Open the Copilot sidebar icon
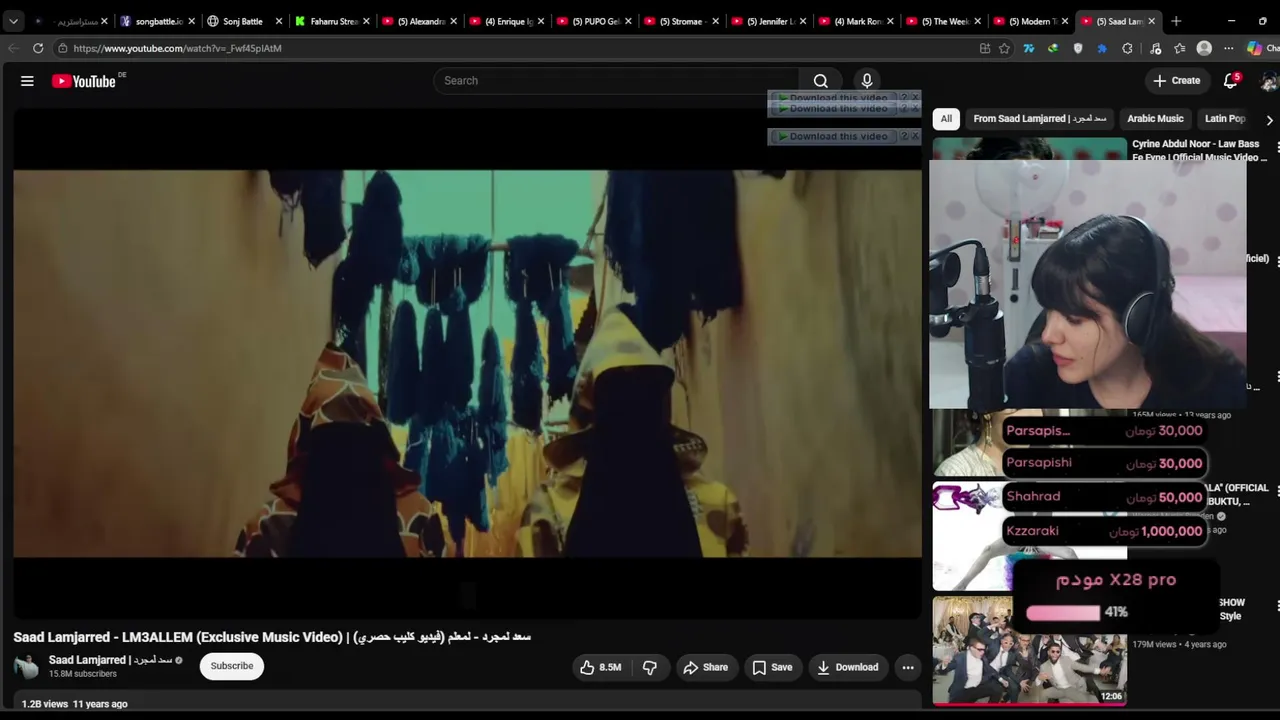 1255,48
